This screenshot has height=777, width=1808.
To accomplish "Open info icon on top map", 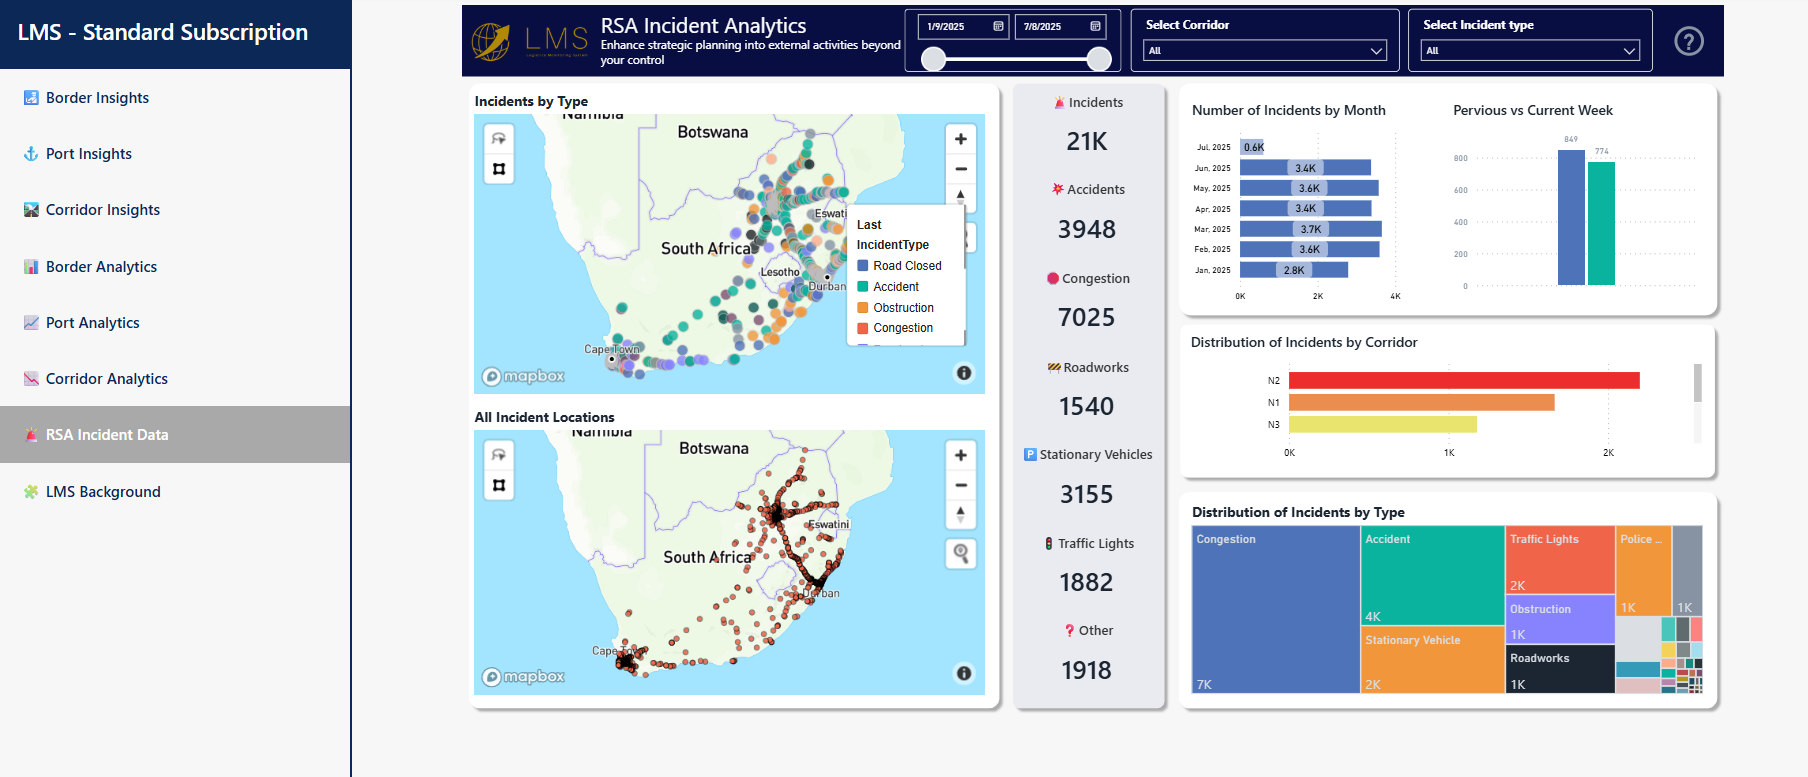I will [x=963, y=372].
